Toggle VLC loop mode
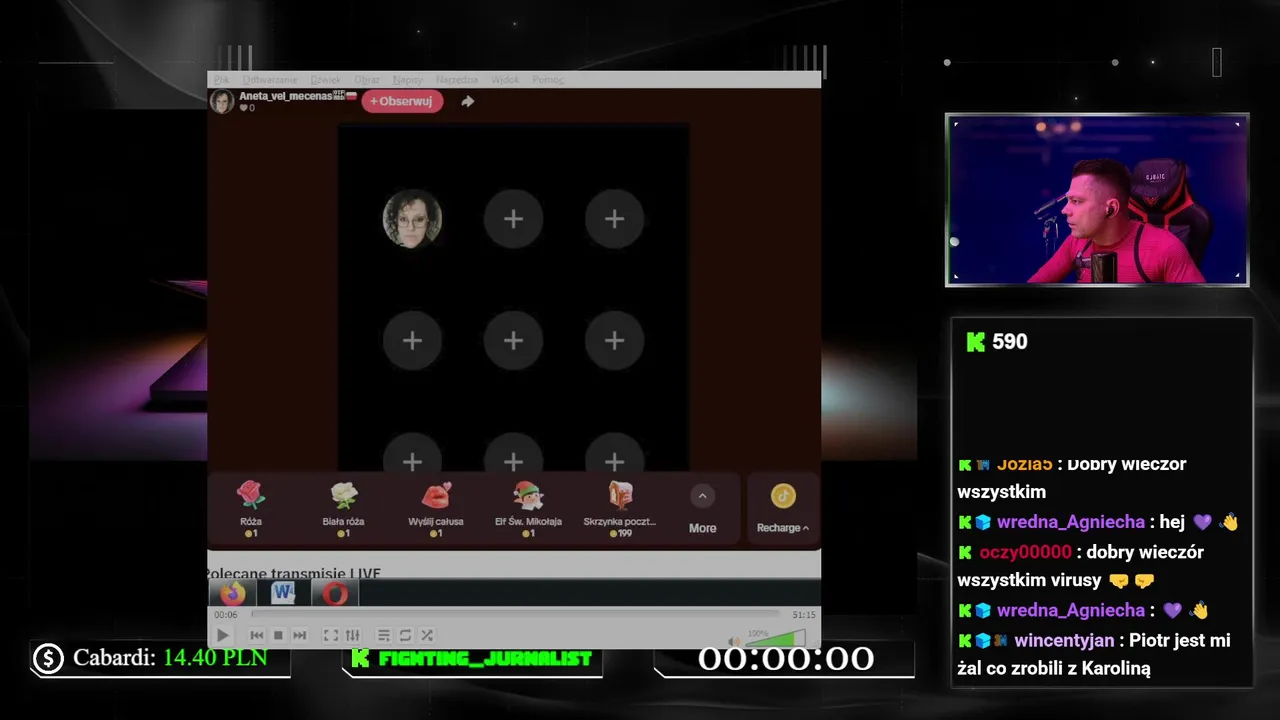This screenshot has height=720, width=1280. [405, 635]
